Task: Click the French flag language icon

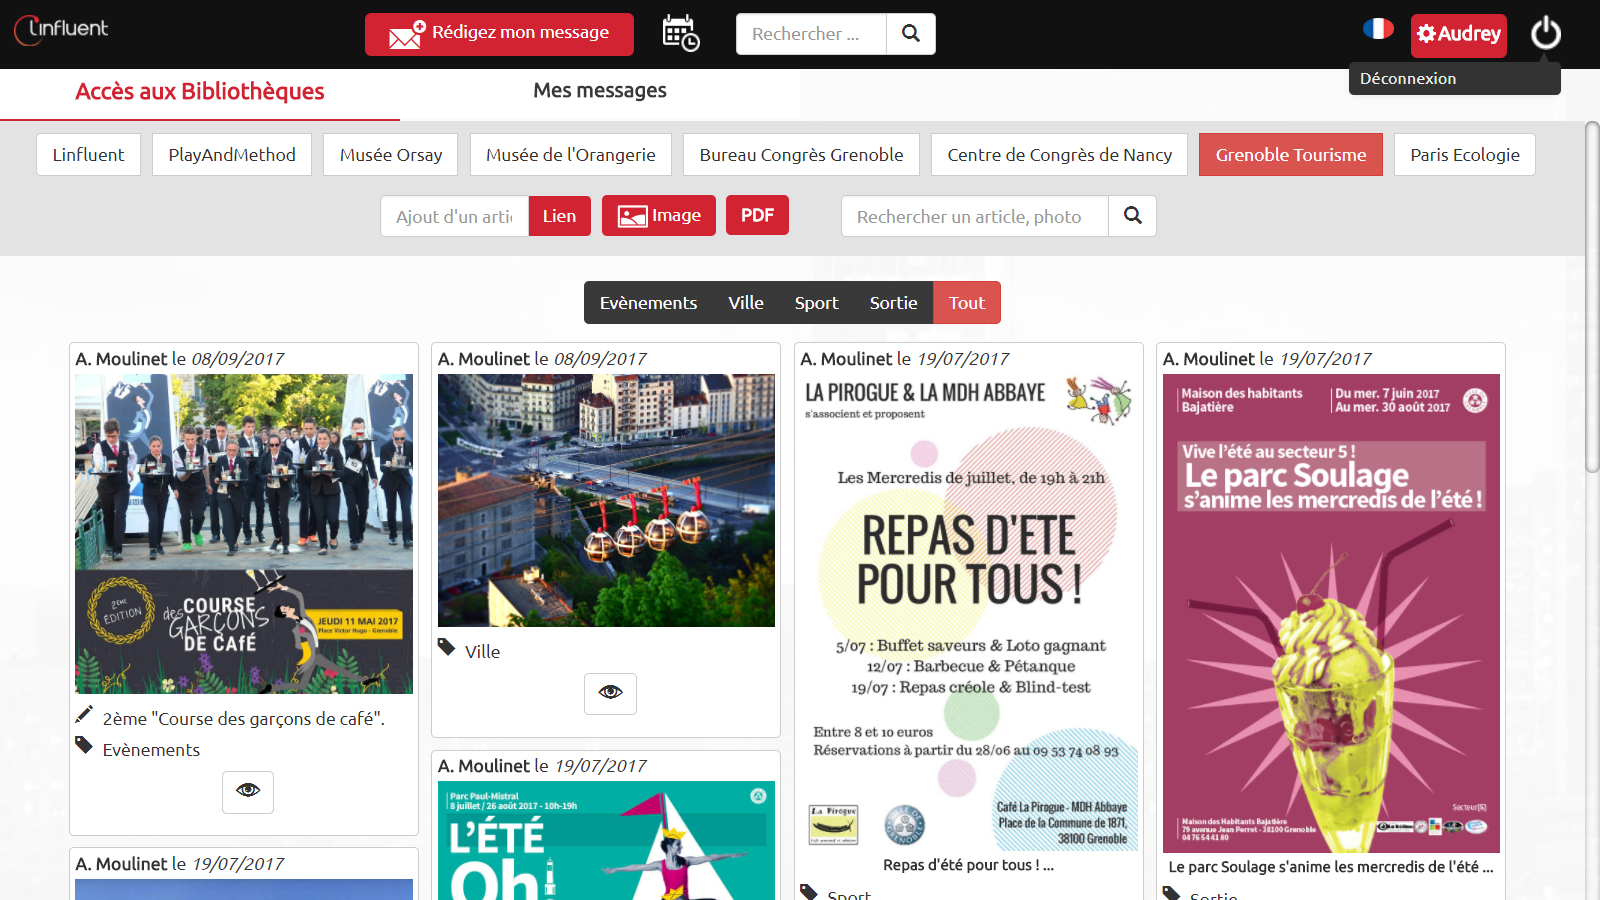Action: tap(1378, 29)
